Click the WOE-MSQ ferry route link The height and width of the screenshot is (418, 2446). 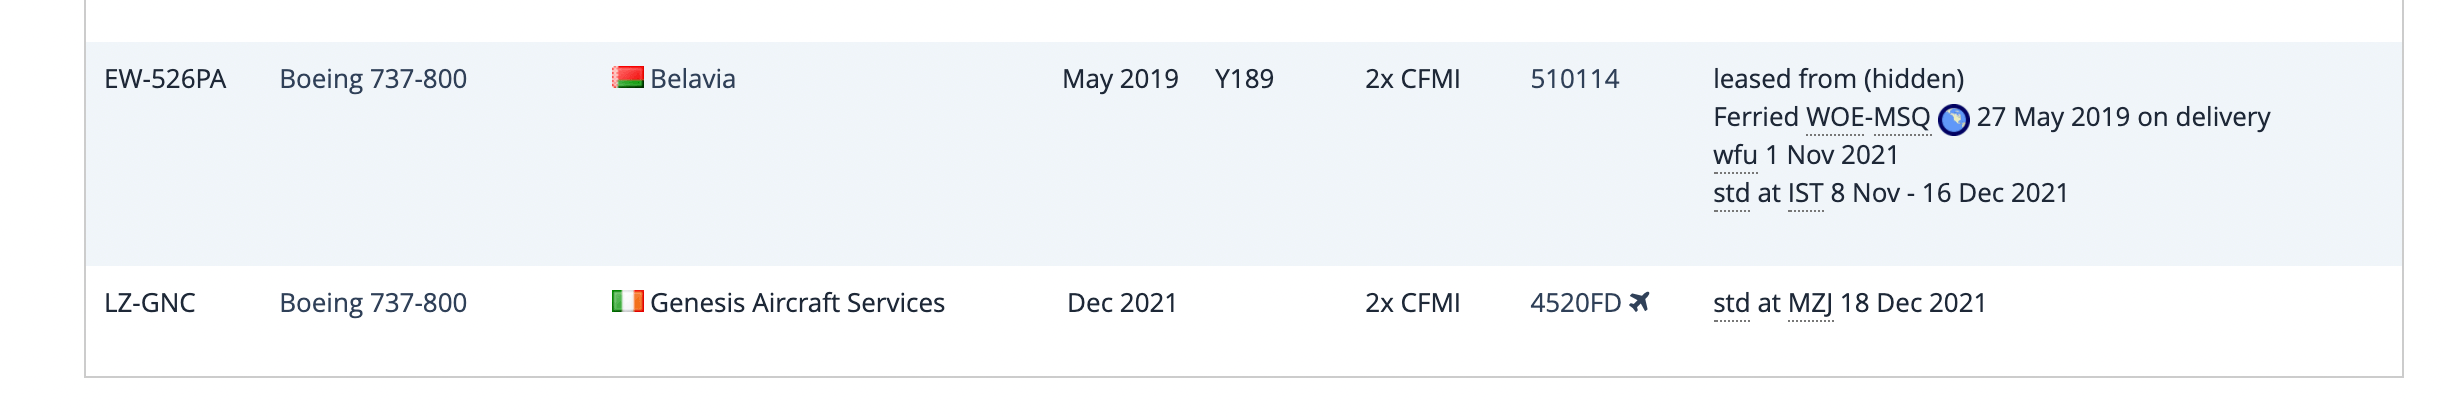tap(1868, 118)
